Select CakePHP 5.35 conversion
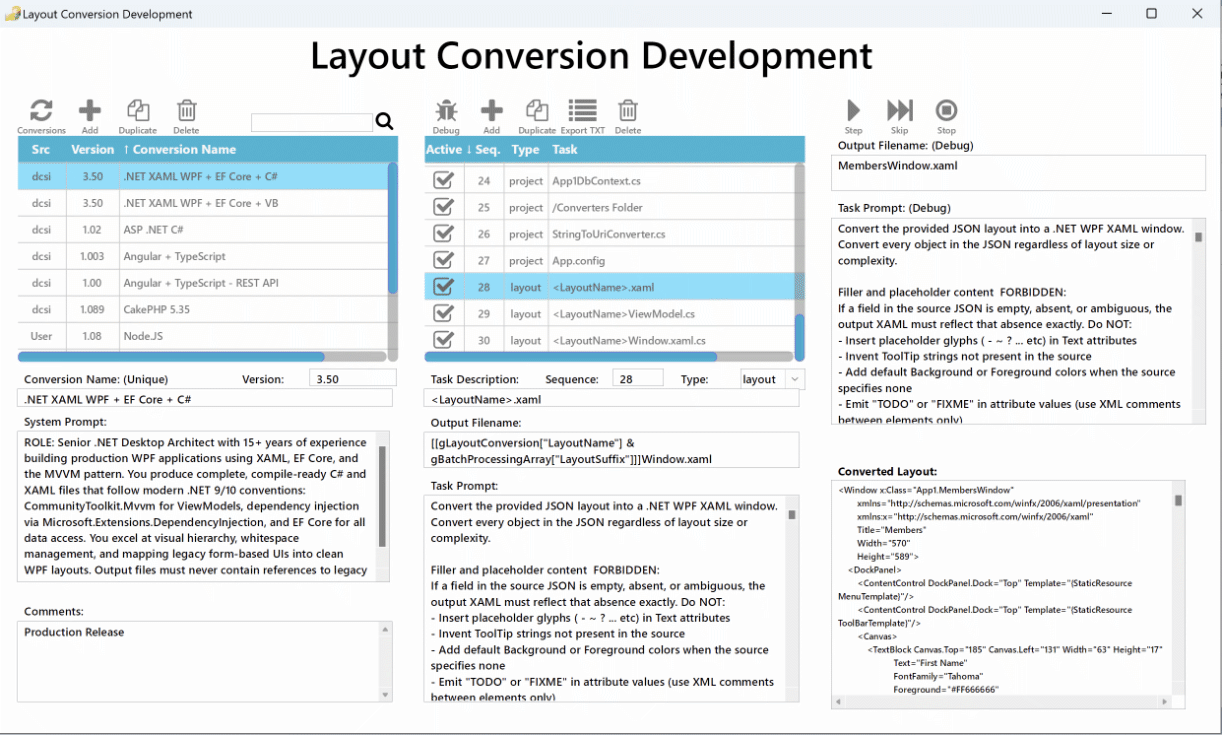This screenshot has width=1222, height=735. pyautogui.click(x=202, y=309)
